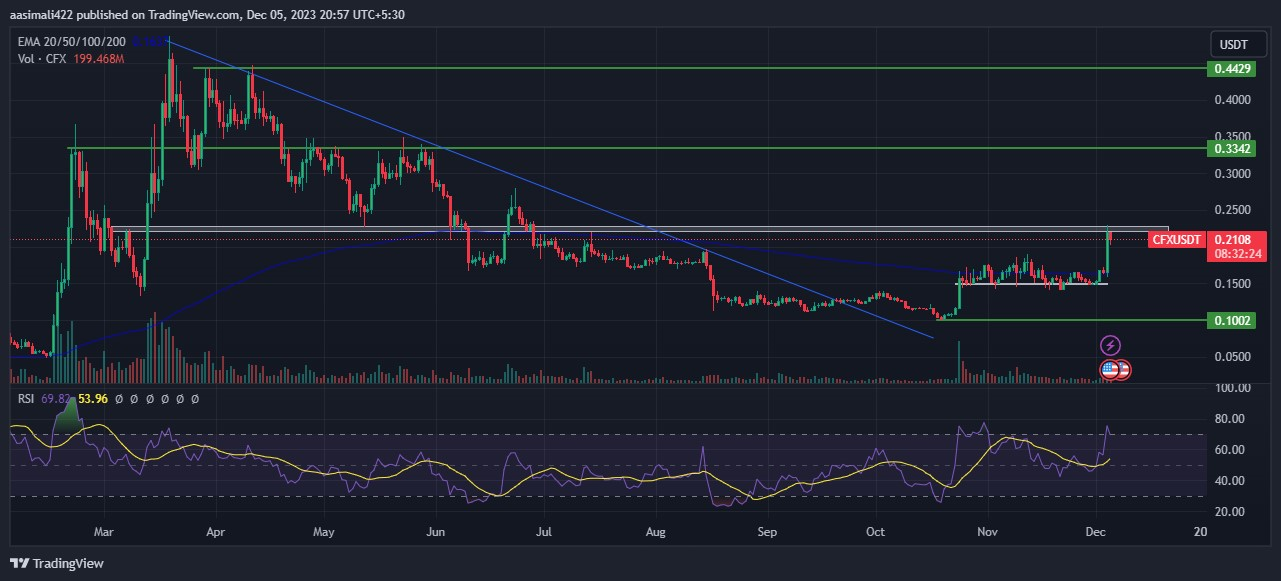This screenshot has height=581, width=1281.
Task: Click the Sep label on time axis
Action: [x=767, y=533]
